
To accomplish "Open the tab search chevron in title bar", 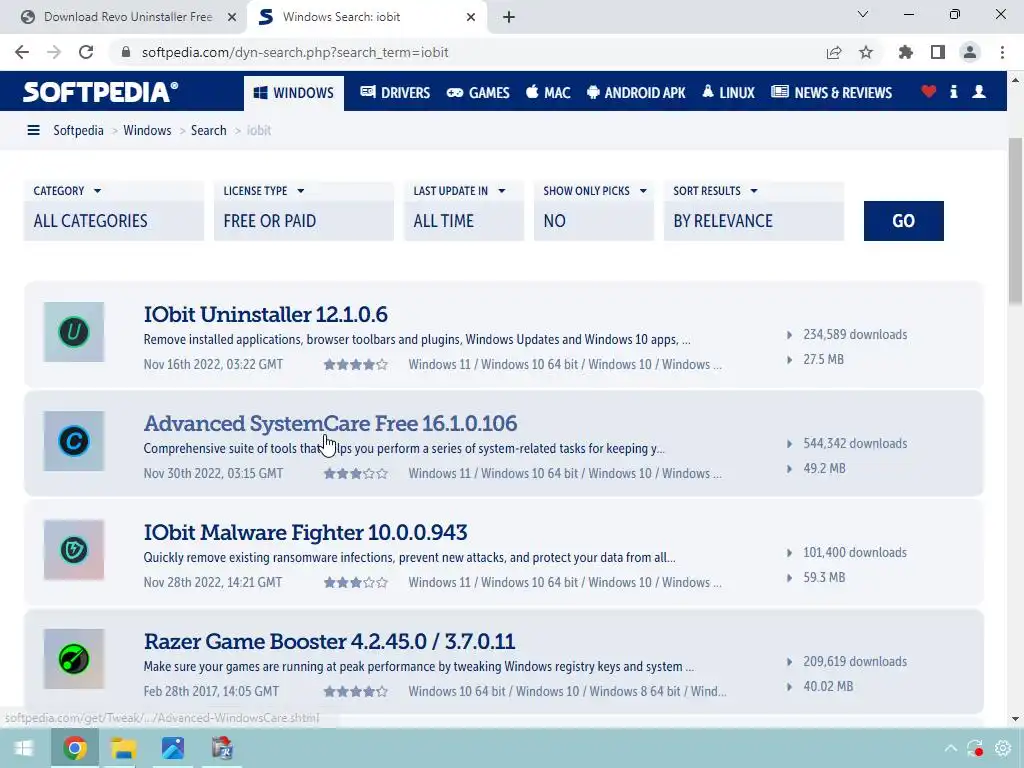I will coord(863,14).
